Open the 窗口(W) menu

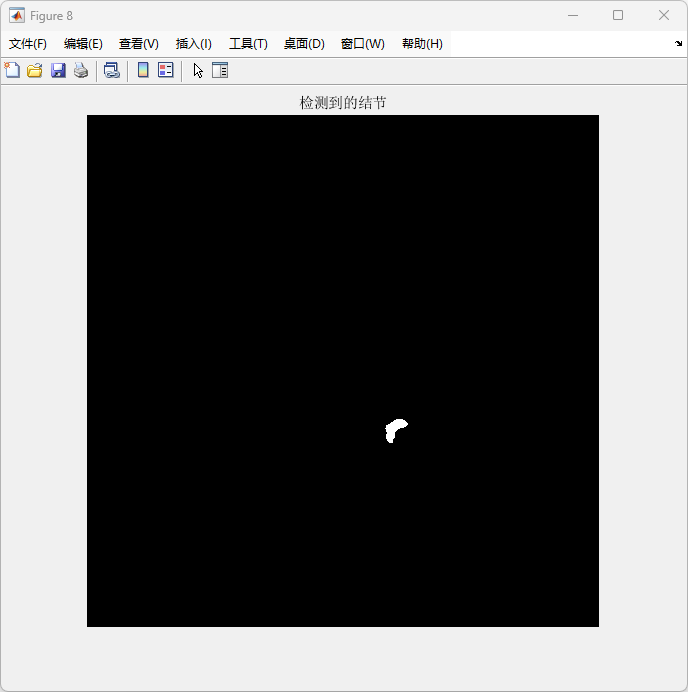pos(363,44)
